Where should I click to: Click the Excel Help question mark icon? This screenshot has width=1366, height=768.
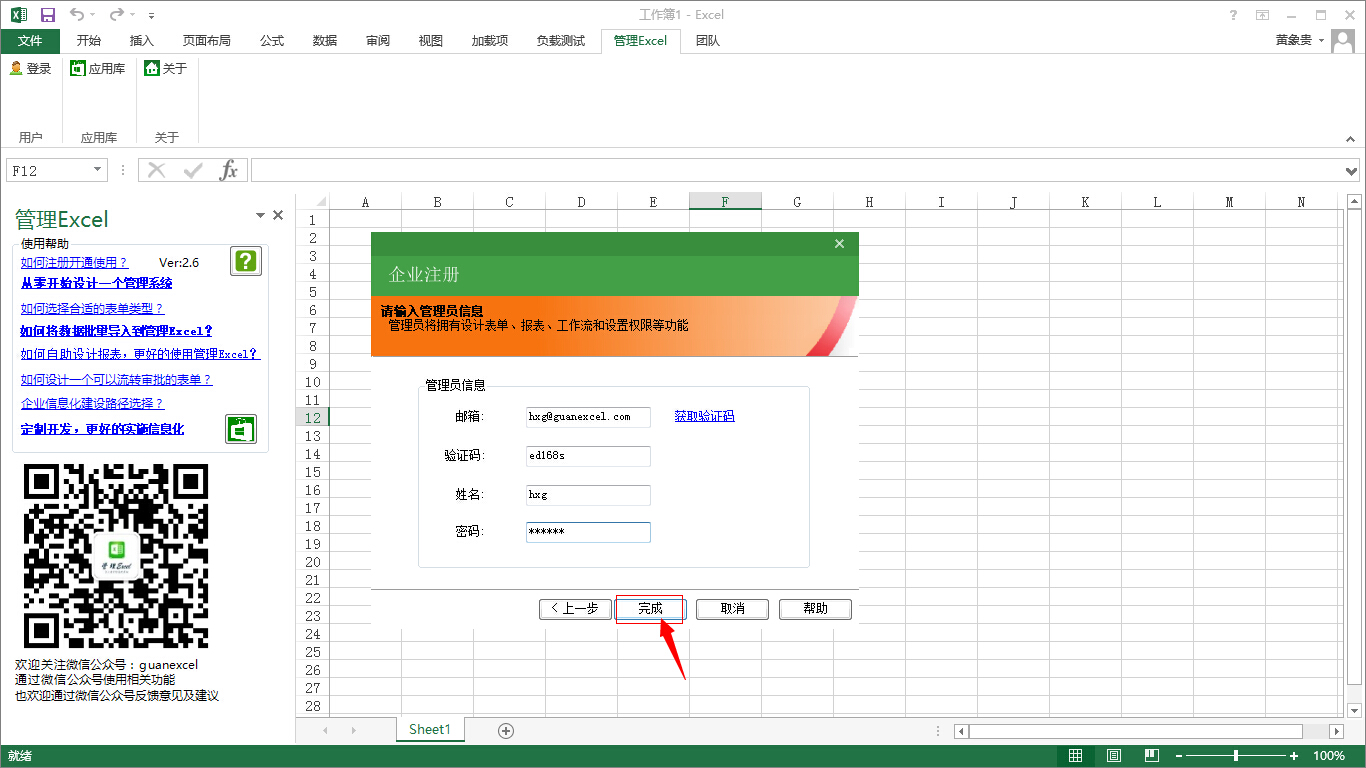[x=1233, y=15]
